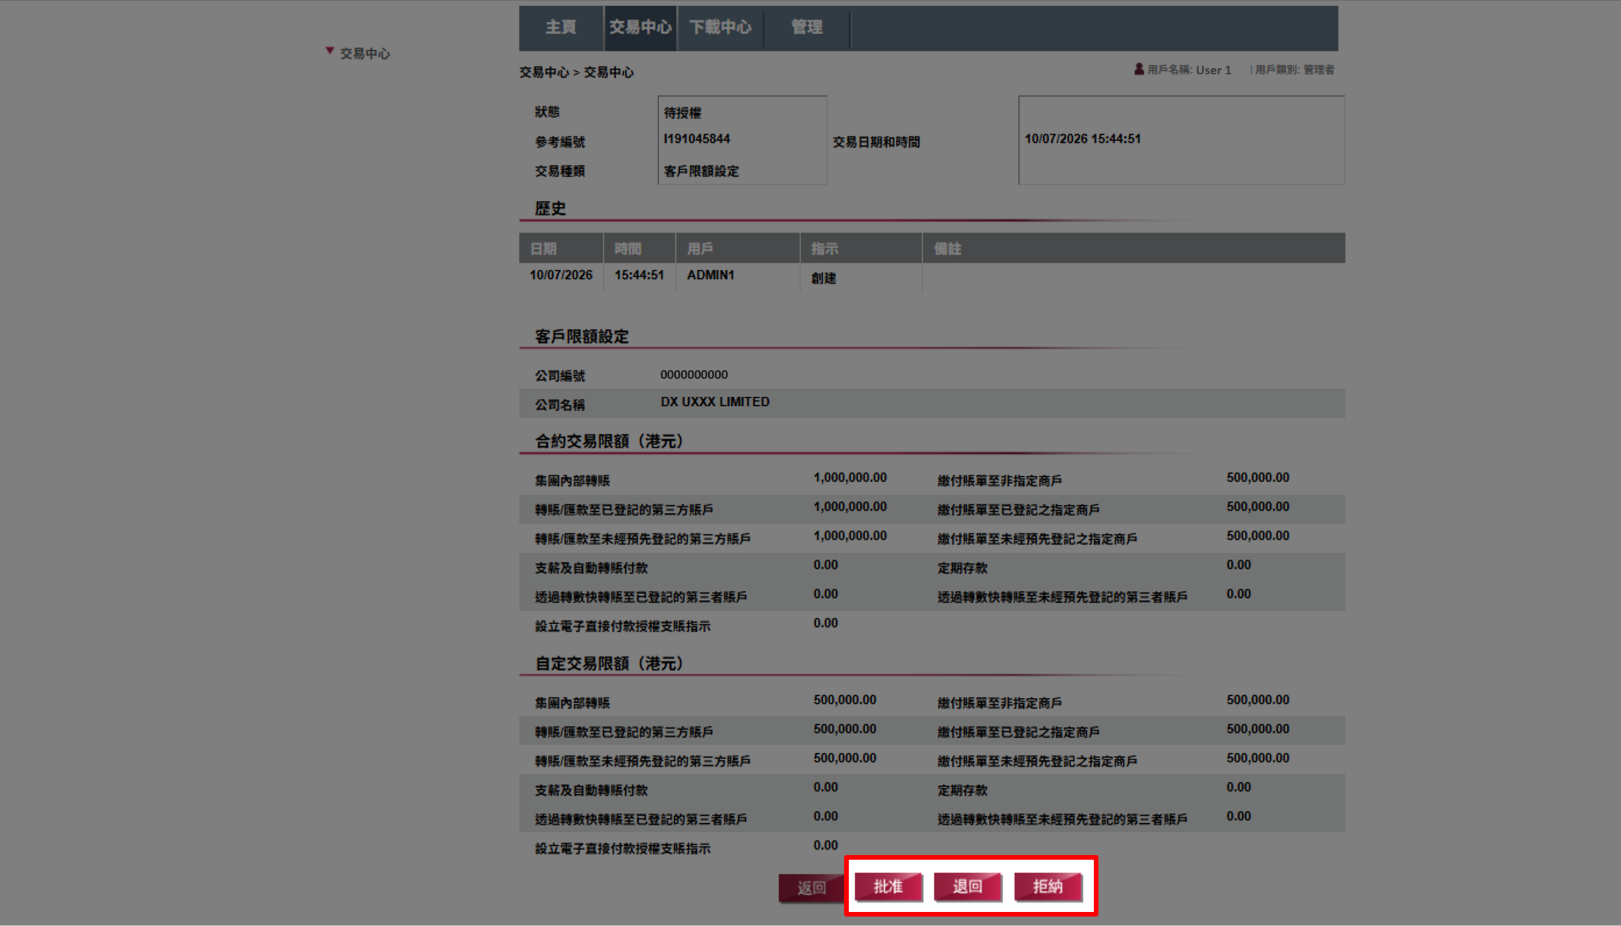Click the 返回 button

tap(811, 888)
